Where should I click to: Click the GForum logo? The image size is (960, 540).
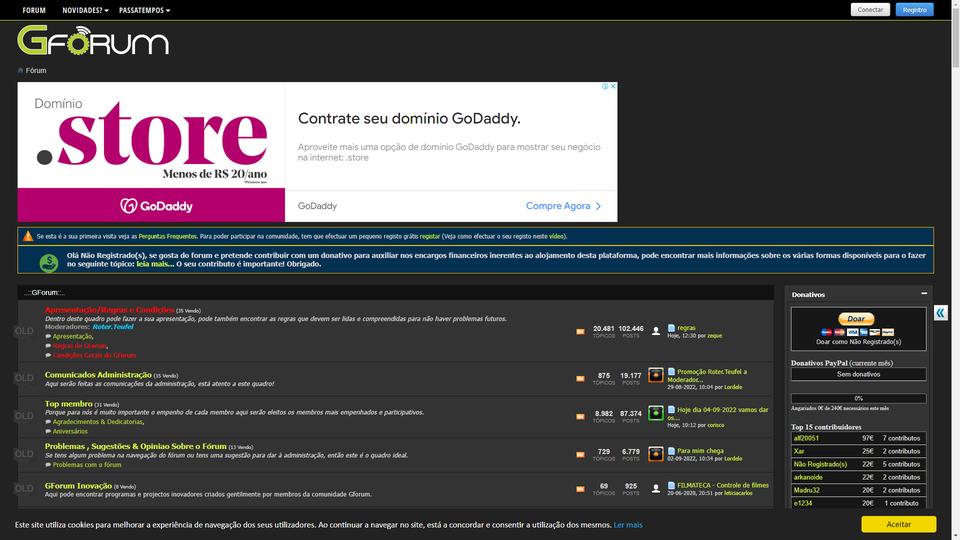click(93, 40)
